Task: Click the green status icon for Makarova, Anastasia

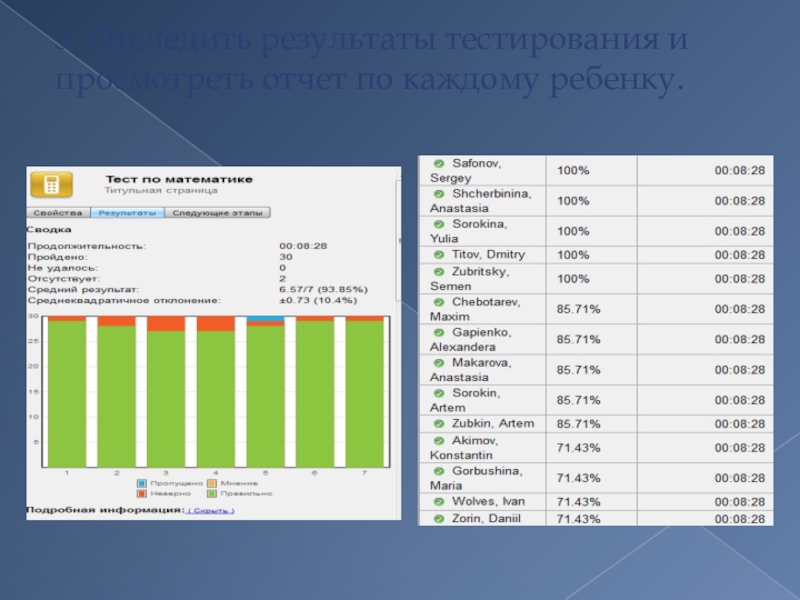Action: [x=439, y=363]
